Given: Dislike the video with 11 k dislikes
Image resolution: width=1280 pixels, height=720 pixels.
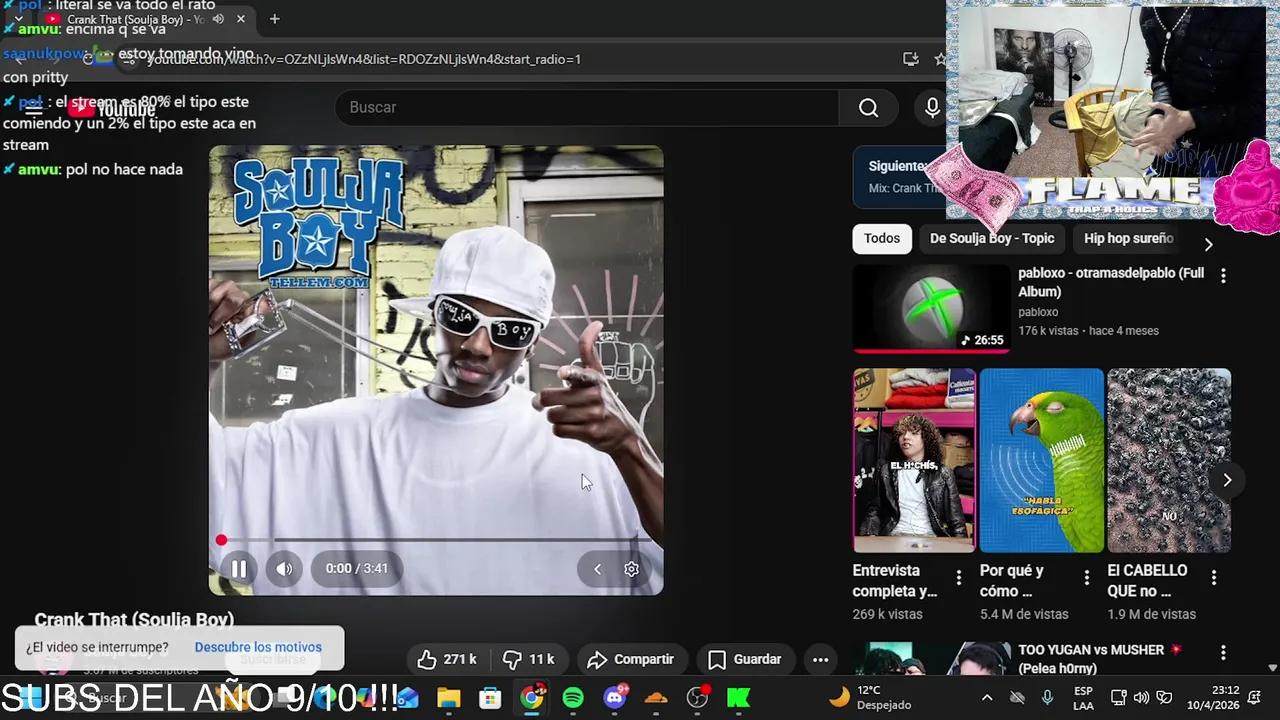Looking at the screenshot, I should tap(529, 659).
